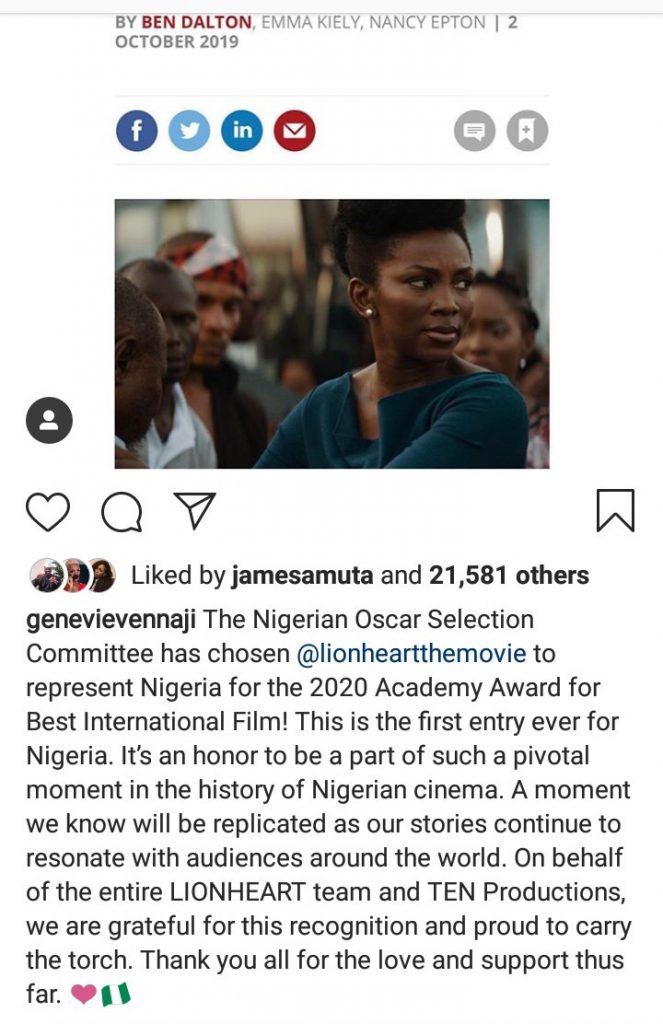Click author name Emma Kiely
The width and height of the screenshot is (663, 1024).
(310, 20)
